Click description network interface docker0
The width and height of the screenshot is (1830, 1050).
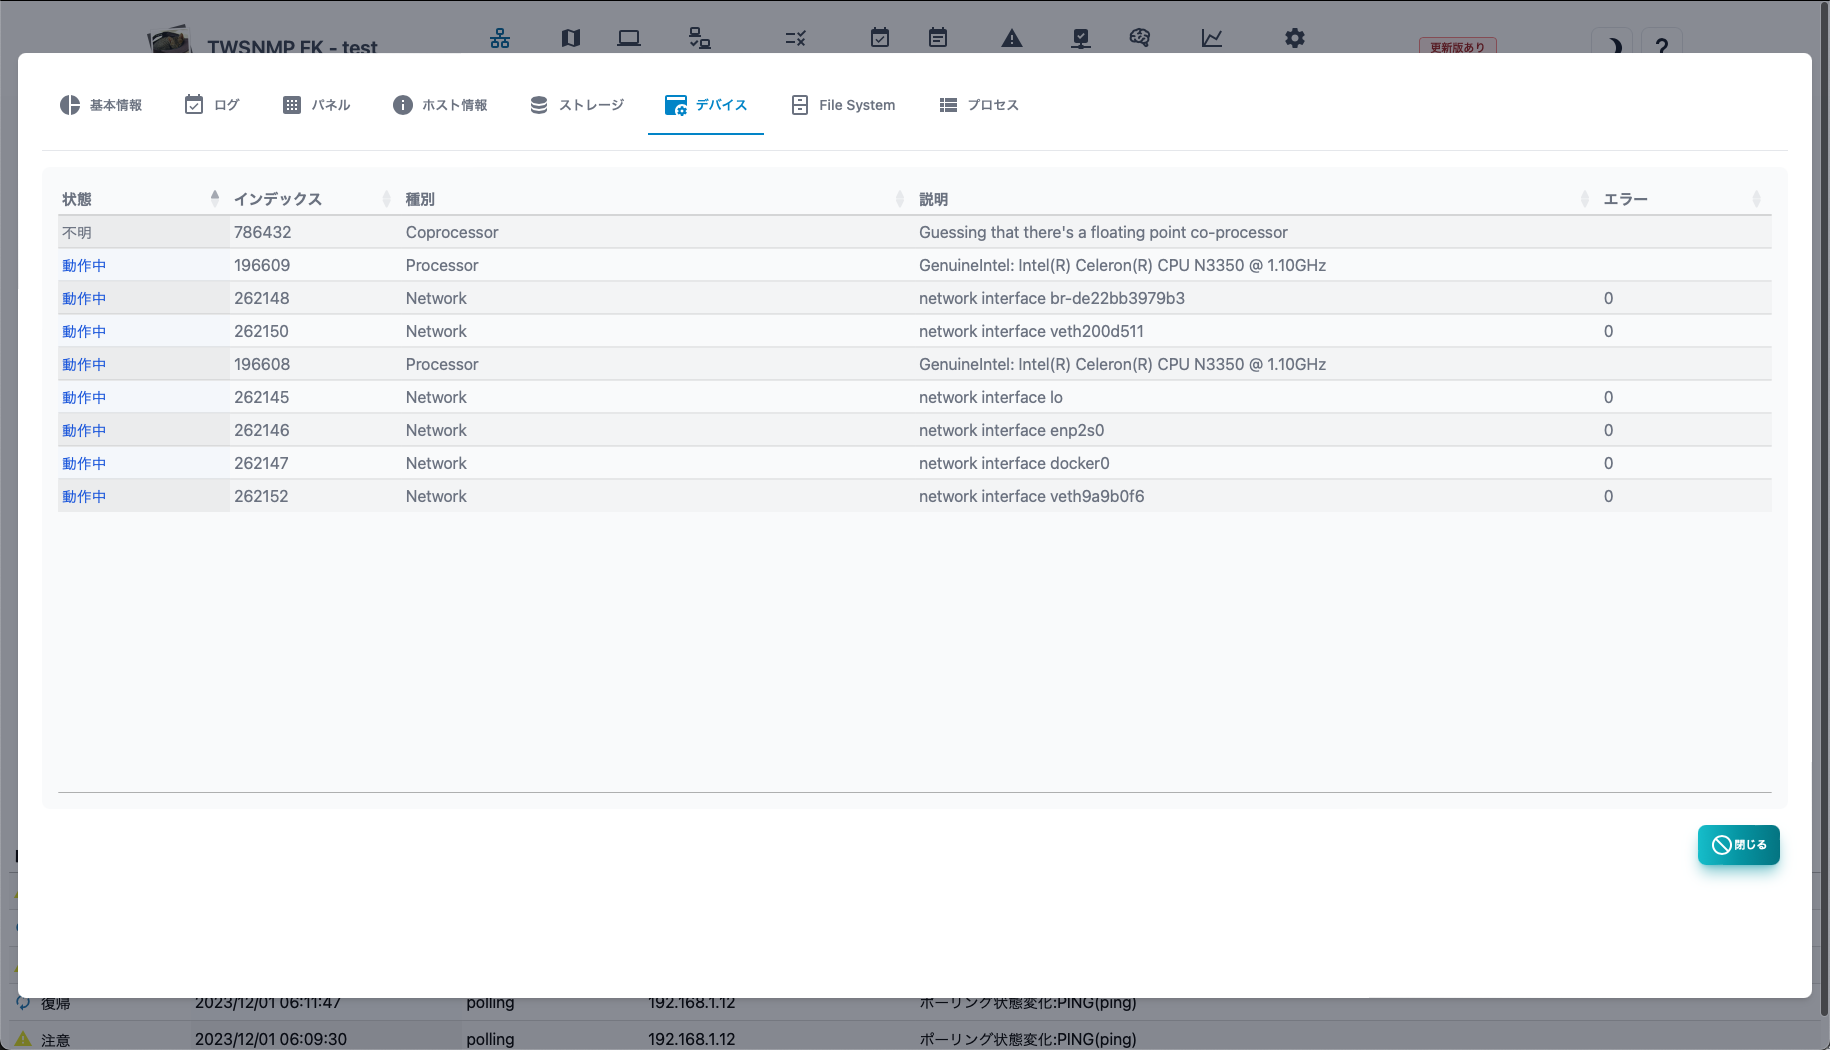(x=1014, y=463)
